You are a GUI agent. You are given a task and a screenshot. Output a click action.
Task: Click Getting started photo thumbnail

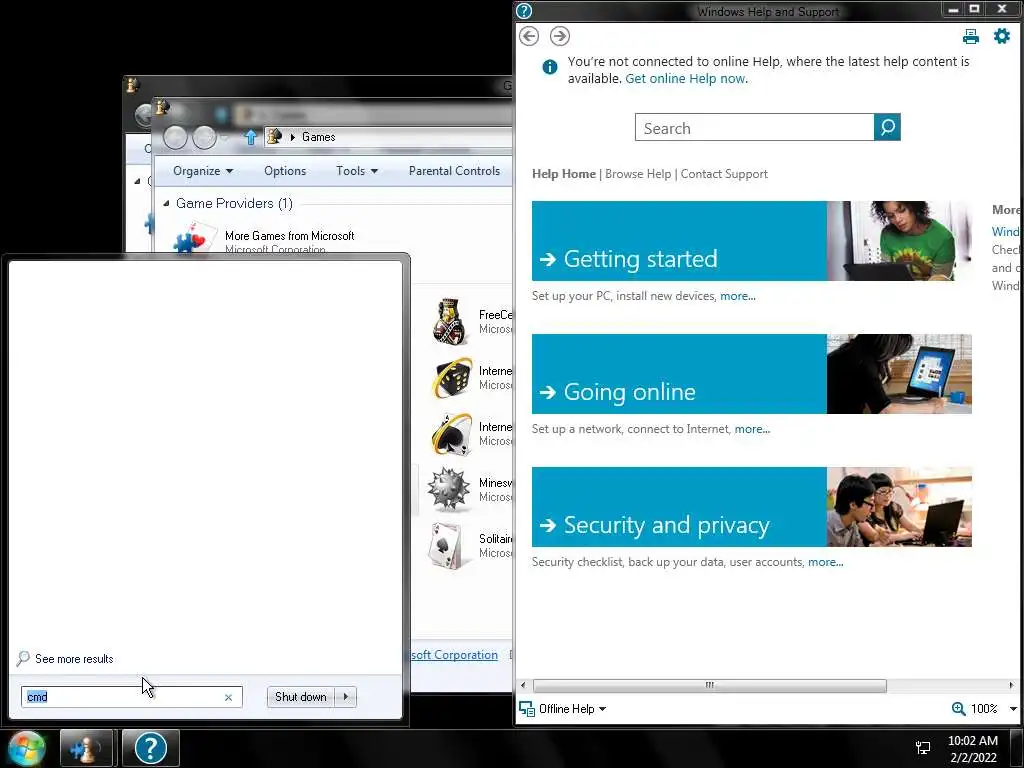point(899,241)
